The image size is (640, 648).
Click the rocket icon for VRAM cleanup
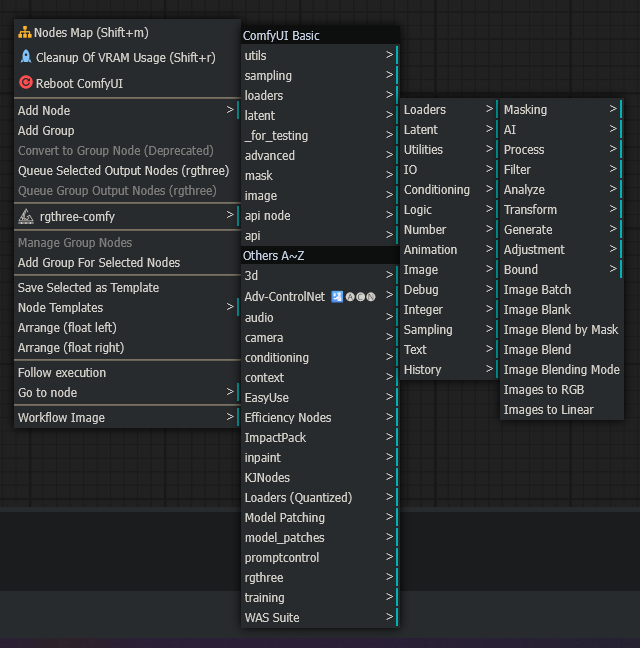click(x=26, y=57)
